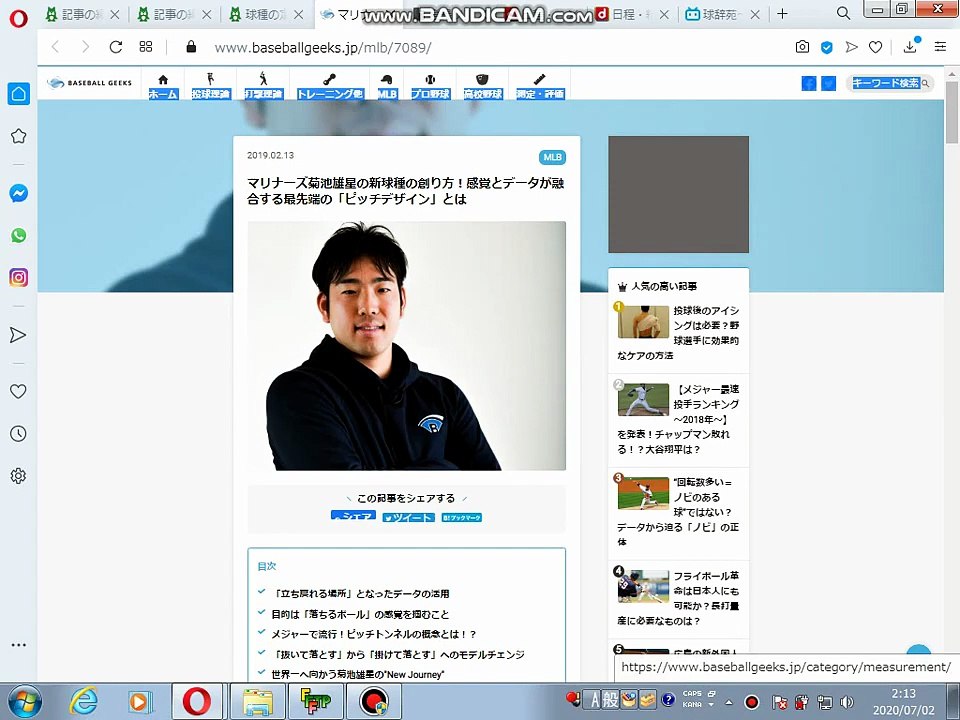Open ranked article フライボール革命
960x720 pixels.
coord(678,598)
